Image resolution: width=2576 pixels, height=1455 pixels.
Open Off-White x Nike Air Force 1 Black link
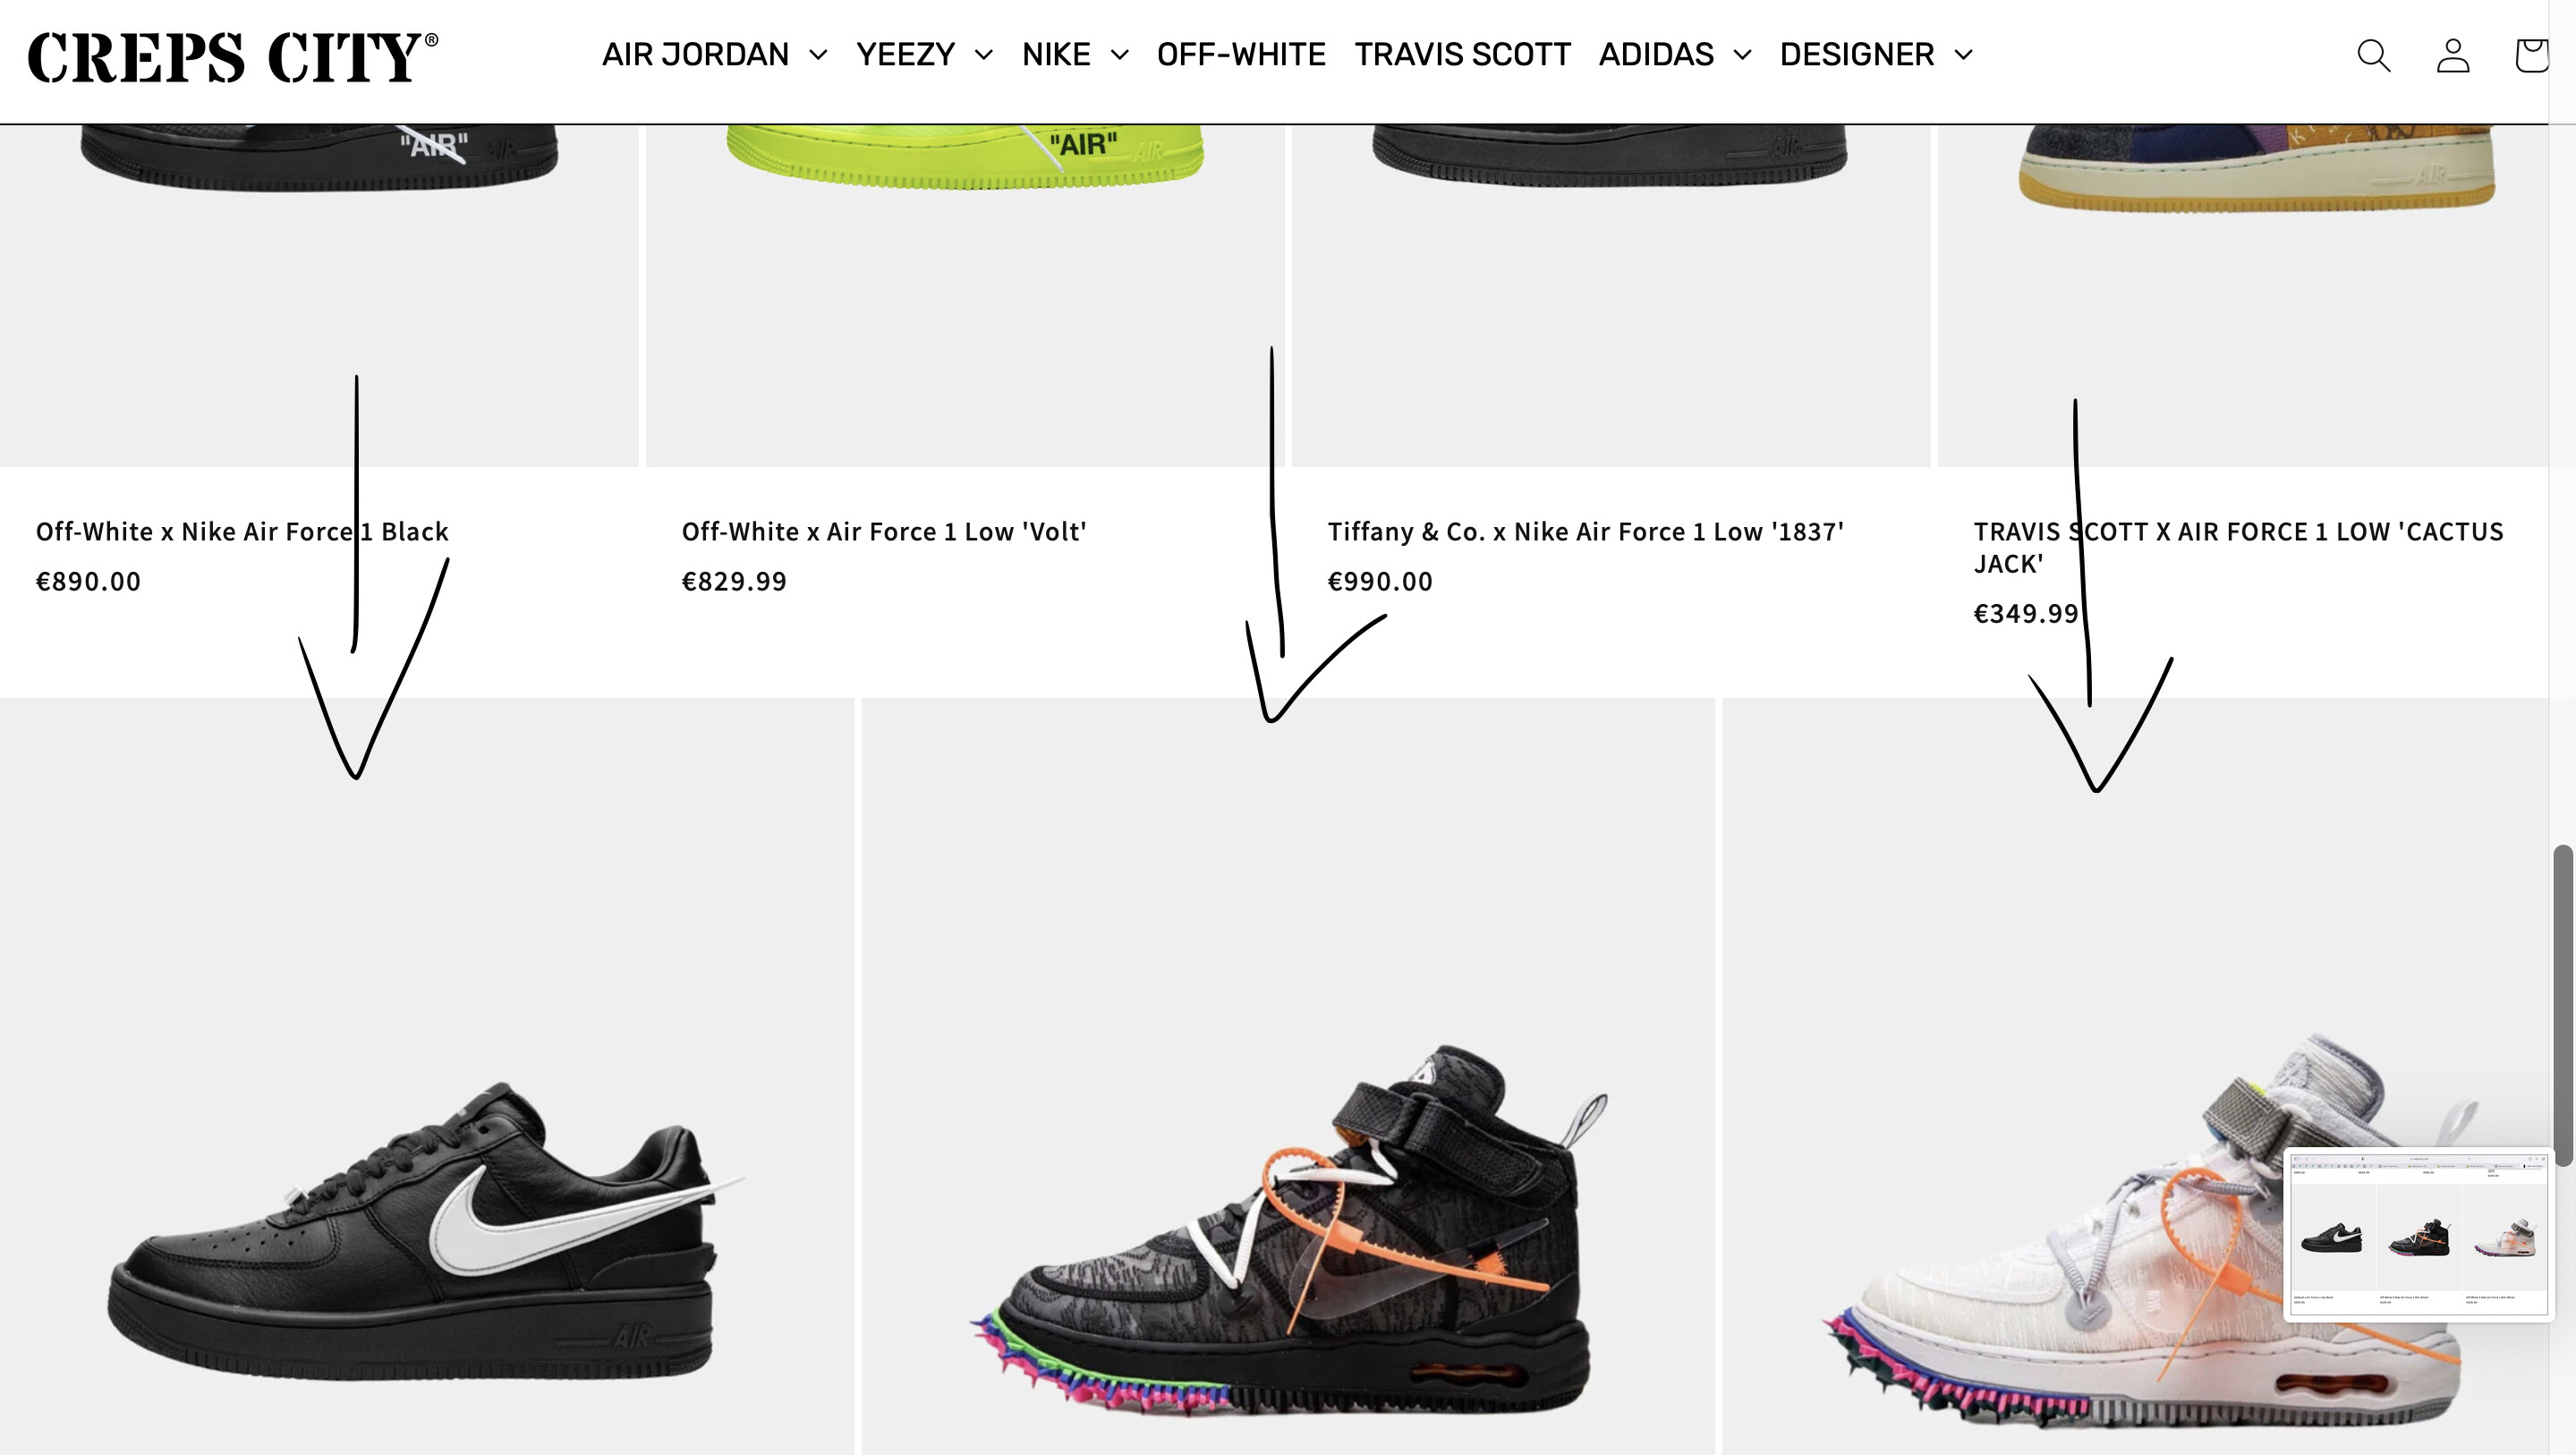point(242,532)
